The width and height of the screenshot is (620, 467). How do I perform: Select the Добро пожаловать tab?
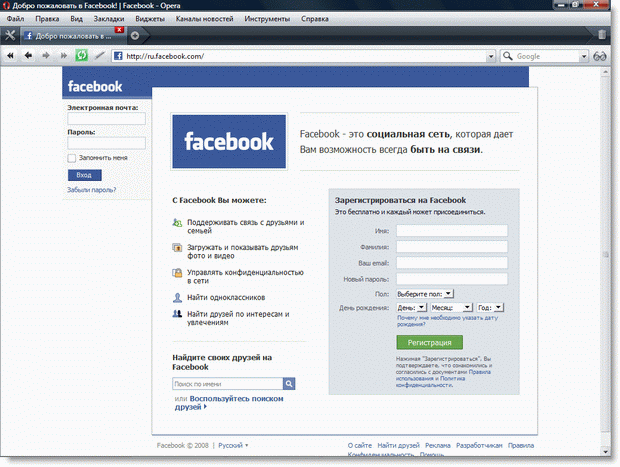(x=73, y=36)
